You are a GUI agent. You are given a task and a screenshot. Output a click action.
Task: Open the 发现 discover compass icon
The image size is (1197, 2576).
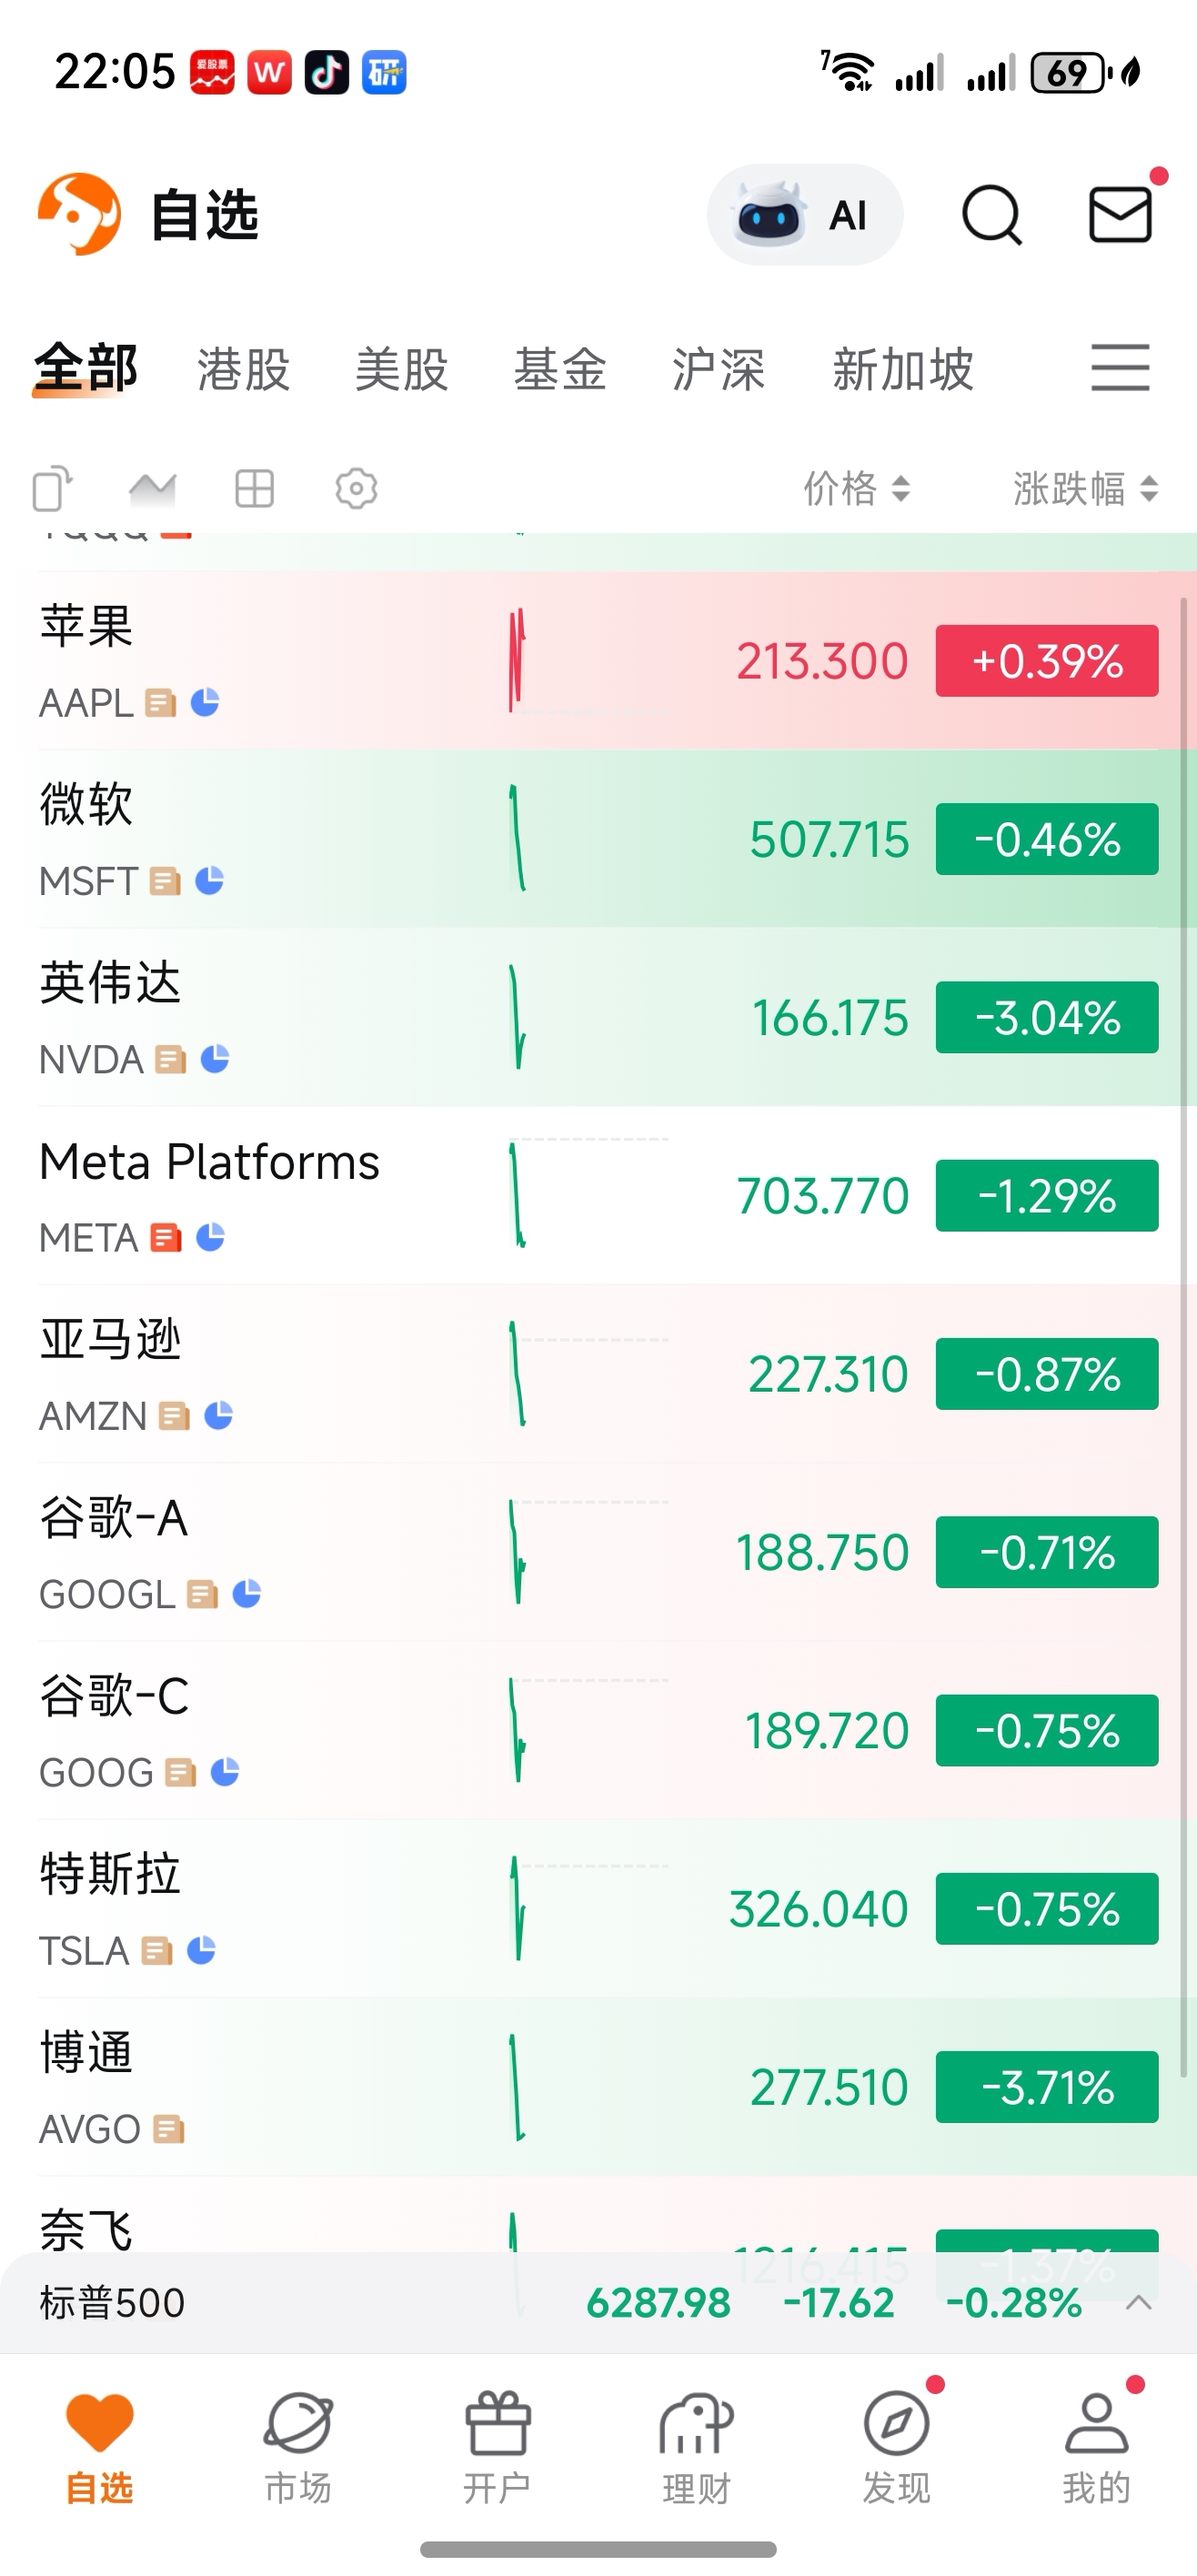(896, 2446)
